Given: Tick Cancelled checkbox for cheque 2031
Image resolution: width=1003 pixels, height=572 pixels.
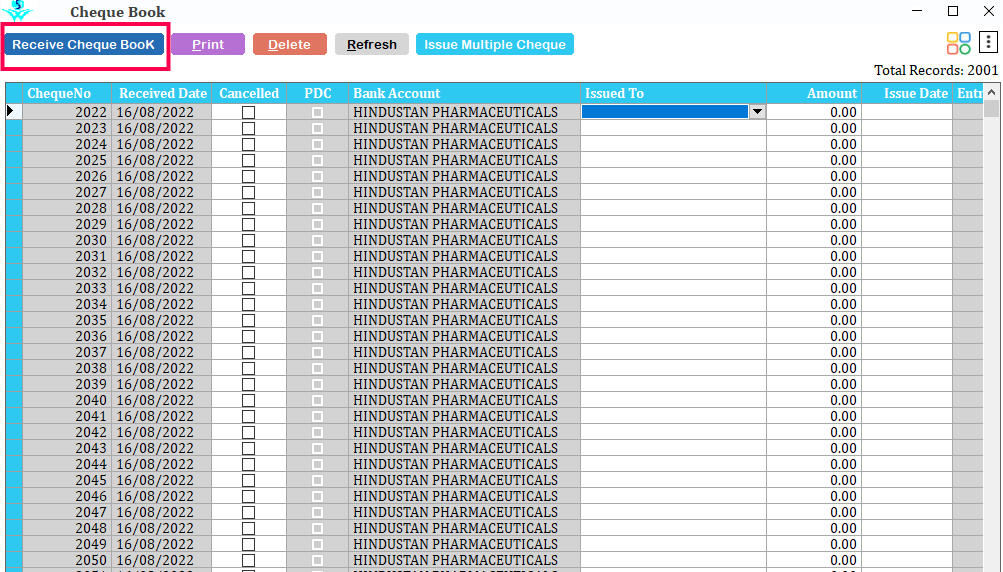Looking at the screenshot, I should pos(248,257).
